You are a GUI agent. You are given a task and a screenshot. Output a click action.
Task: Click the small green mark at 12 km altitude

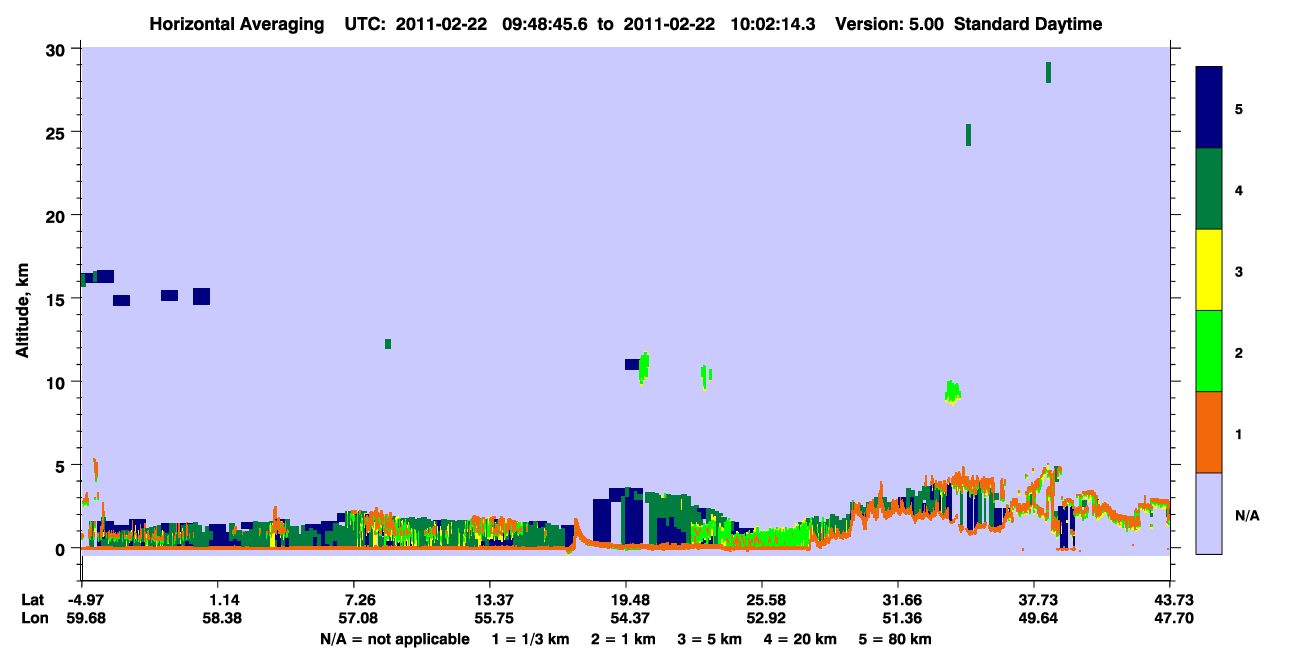388,344
